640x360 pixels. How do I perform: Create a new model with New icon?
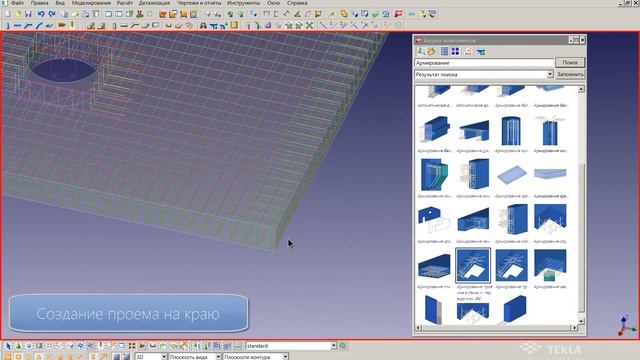(8, 14)
